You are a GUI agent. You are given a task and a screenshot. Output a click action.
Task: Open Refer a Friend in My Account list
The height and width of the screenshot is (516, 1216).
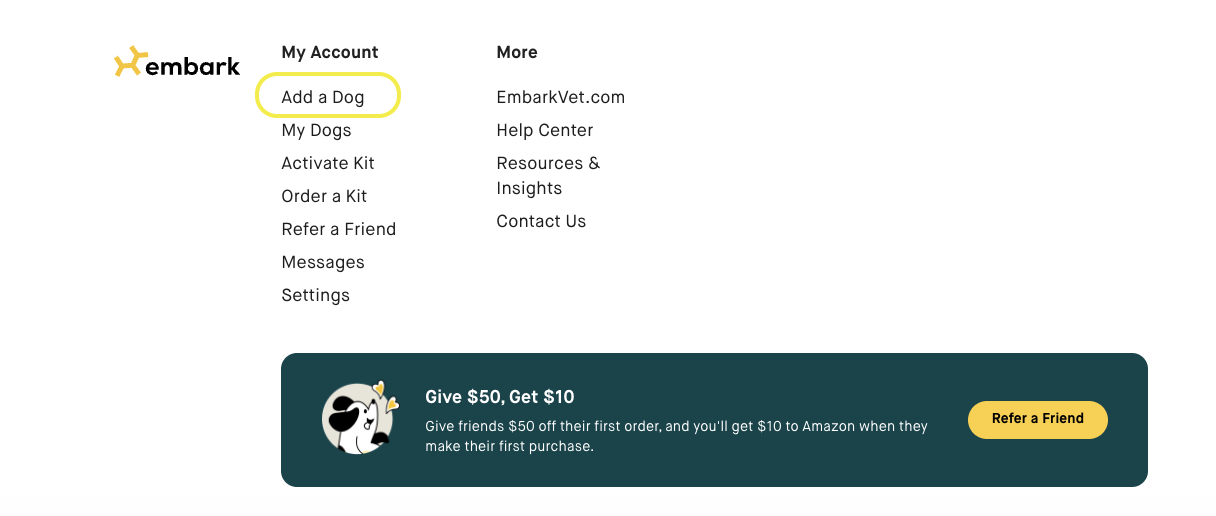339,229
